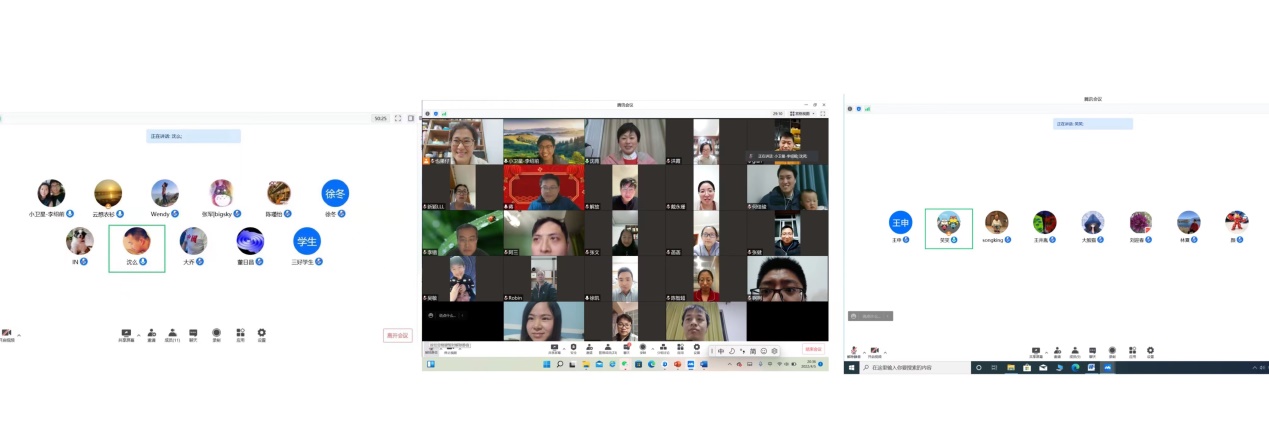Click the Windows Start button on the right taskbar
Viewport: 1269px width, 421px height.
coord(851,368)
